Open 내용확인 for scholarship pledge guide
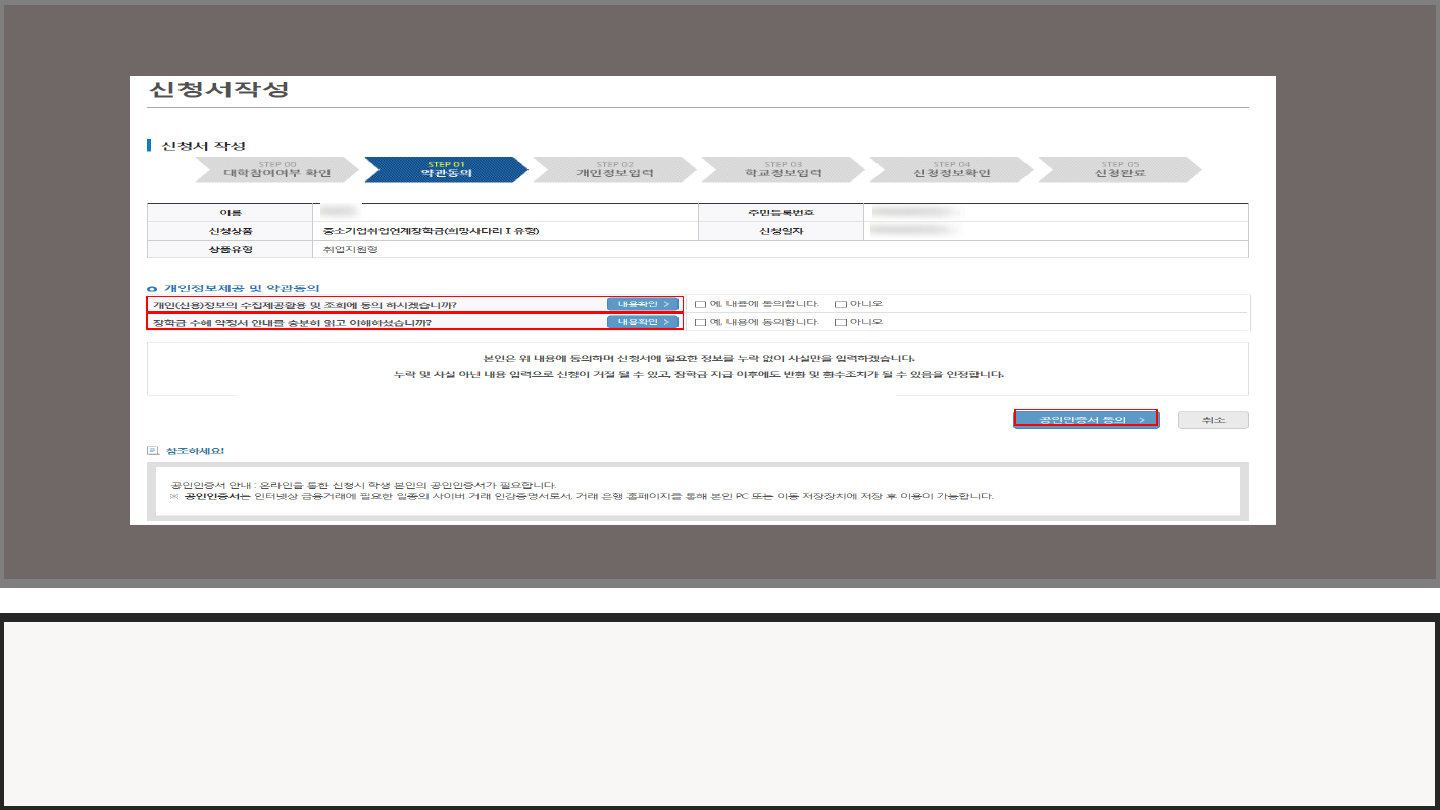The image size is (1440, 810). click(643, 322)
